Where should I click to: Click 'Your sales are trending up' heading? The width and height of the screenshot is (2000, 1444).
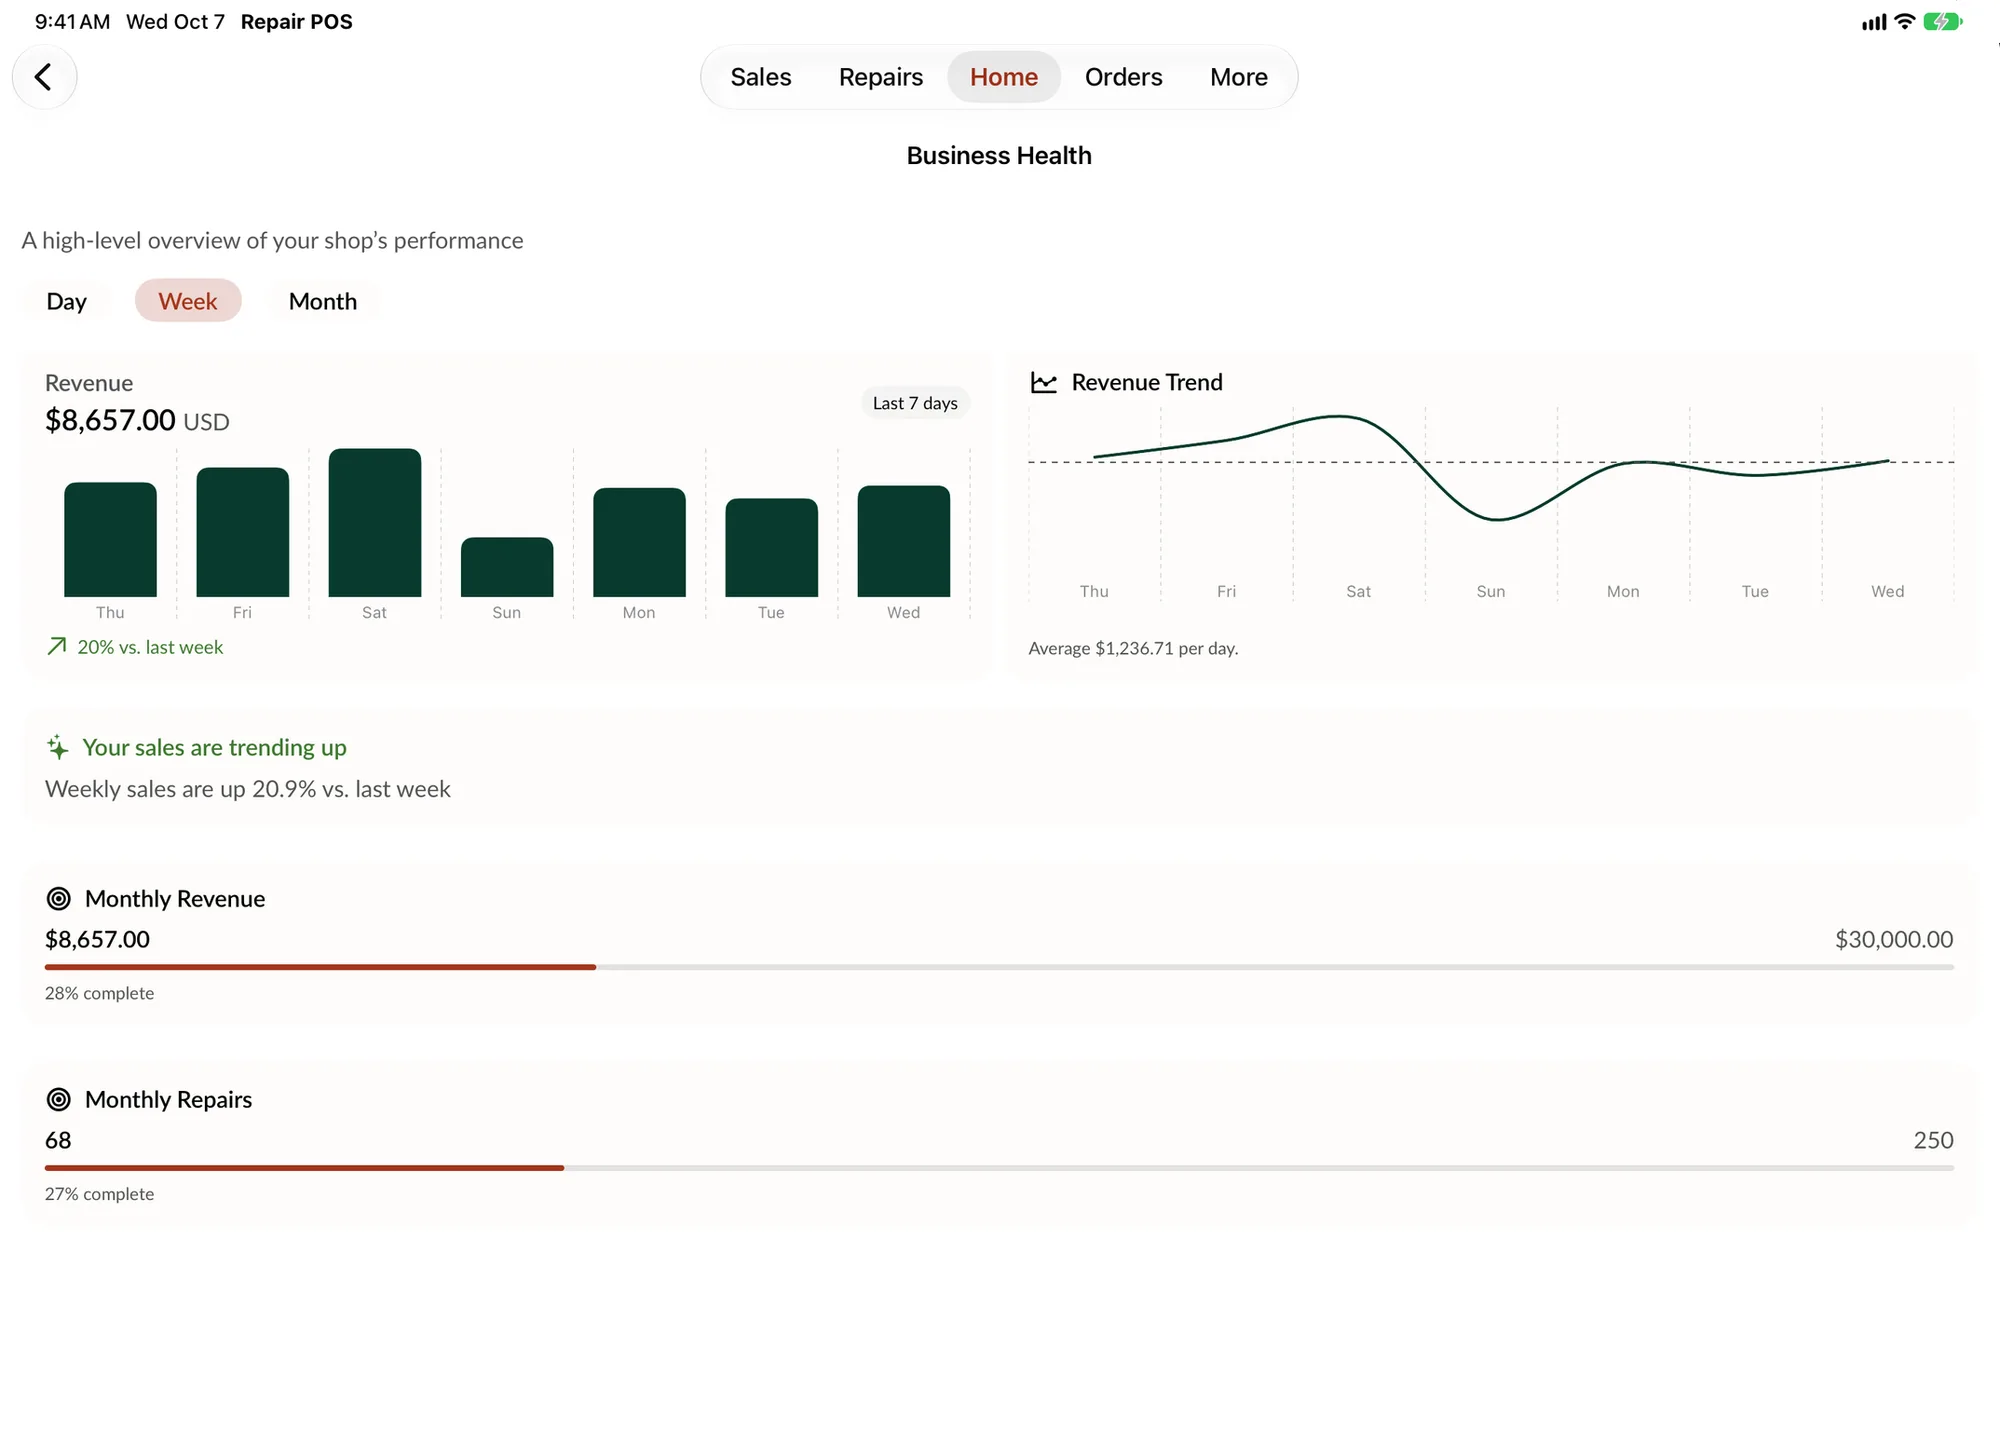[x=214, y=747]
